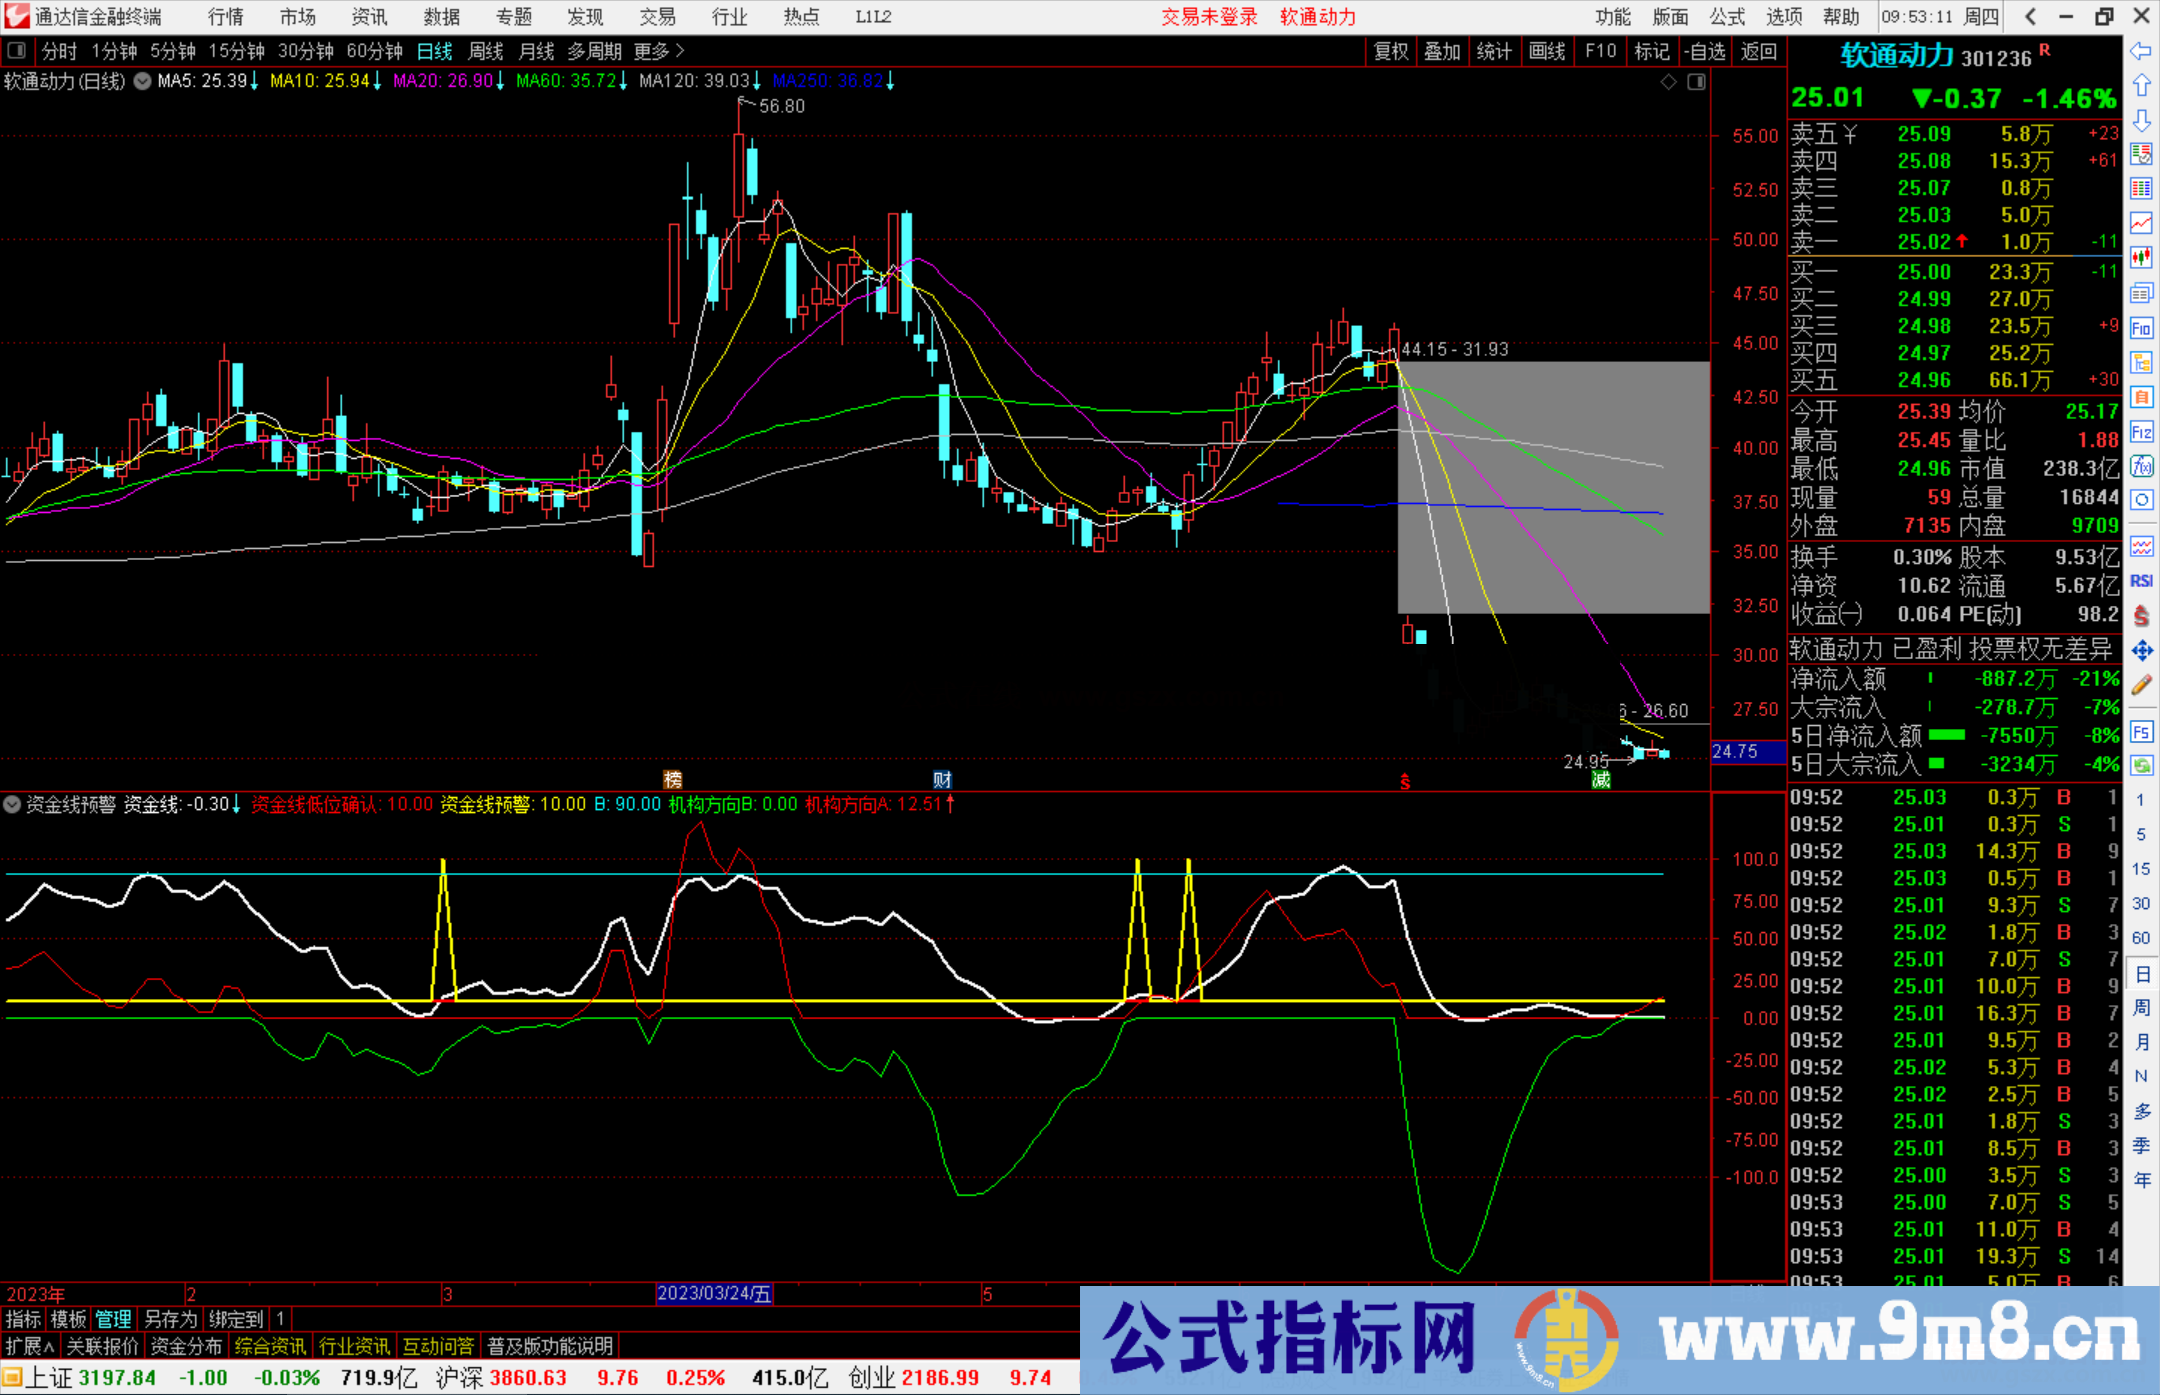Open the 公式 menu
This screenshot has width=2160, height=1395.
1728,17
